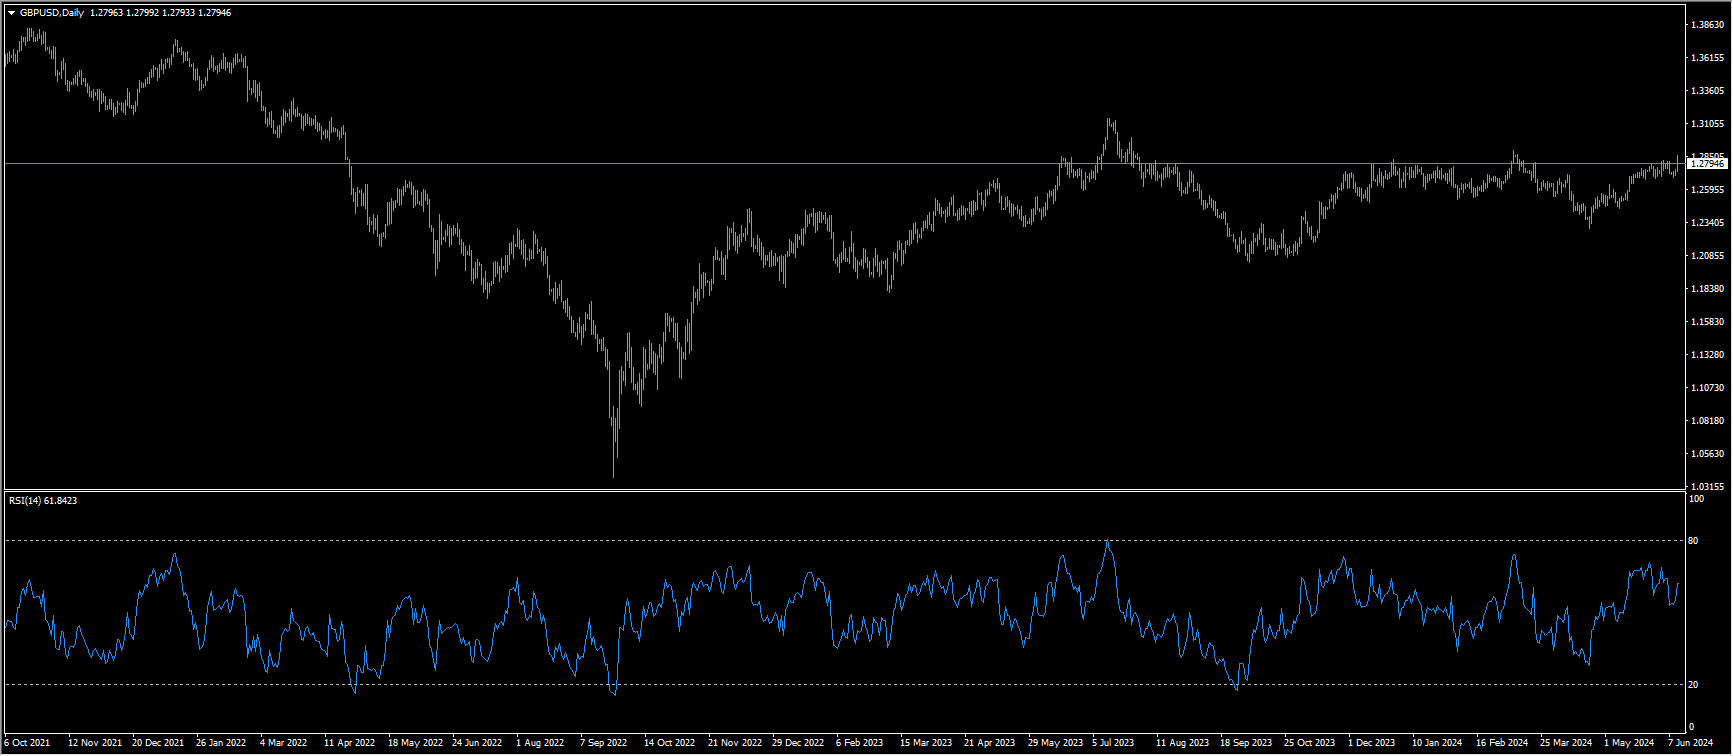
Task: Click the 5 Jul 2023 date label
Action: 1113,744
